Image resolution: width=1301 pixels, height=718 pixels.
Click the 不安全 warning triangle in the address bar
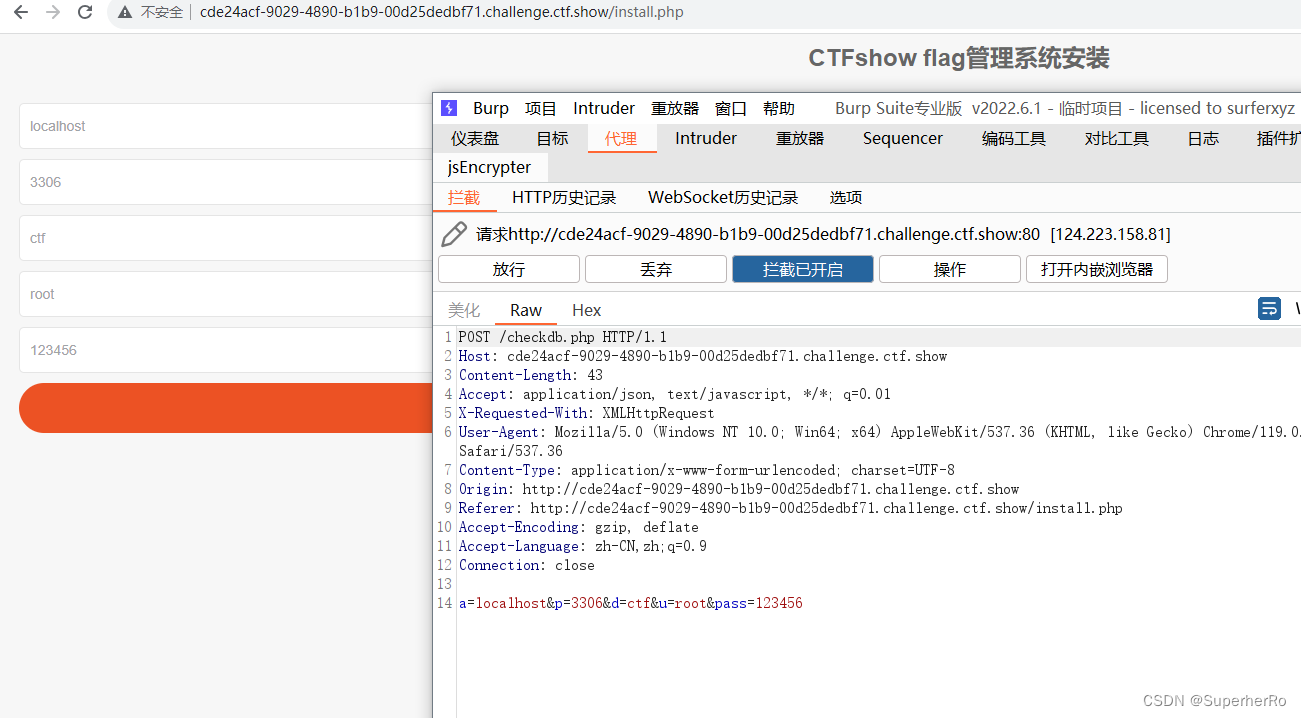click(124, 12)
